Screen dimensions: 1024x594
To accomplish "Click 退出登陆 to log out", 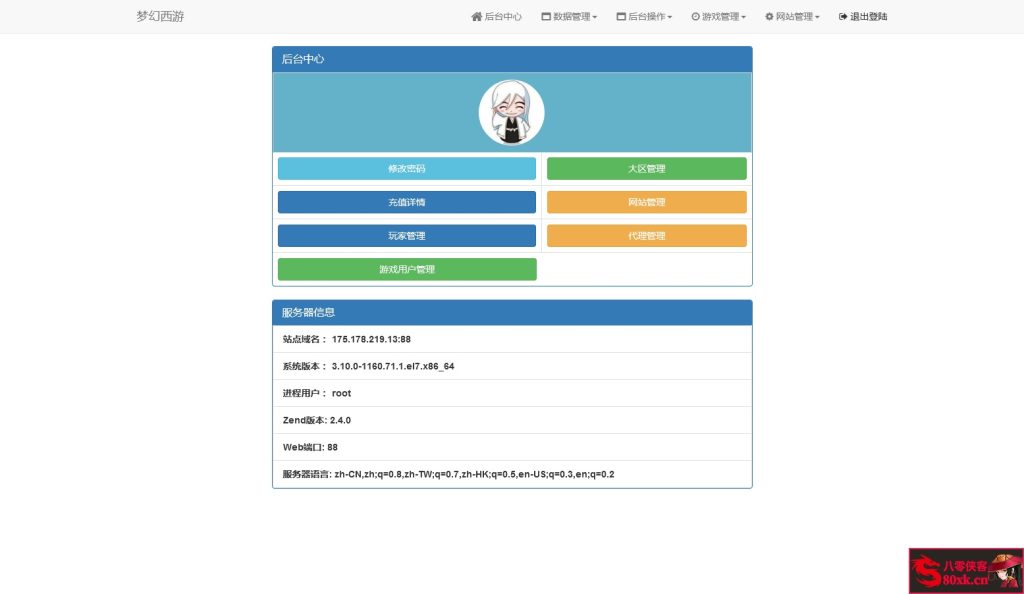I will [x=864, y=16].
